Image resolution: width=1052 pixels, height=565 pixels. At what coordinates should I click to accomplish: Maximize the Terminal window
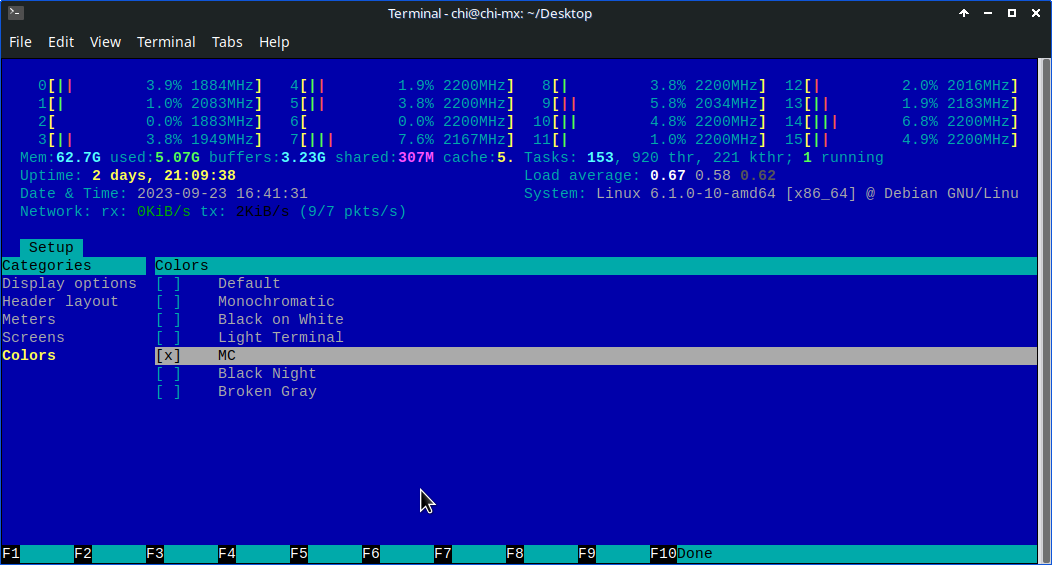[x=1012, y=13]
